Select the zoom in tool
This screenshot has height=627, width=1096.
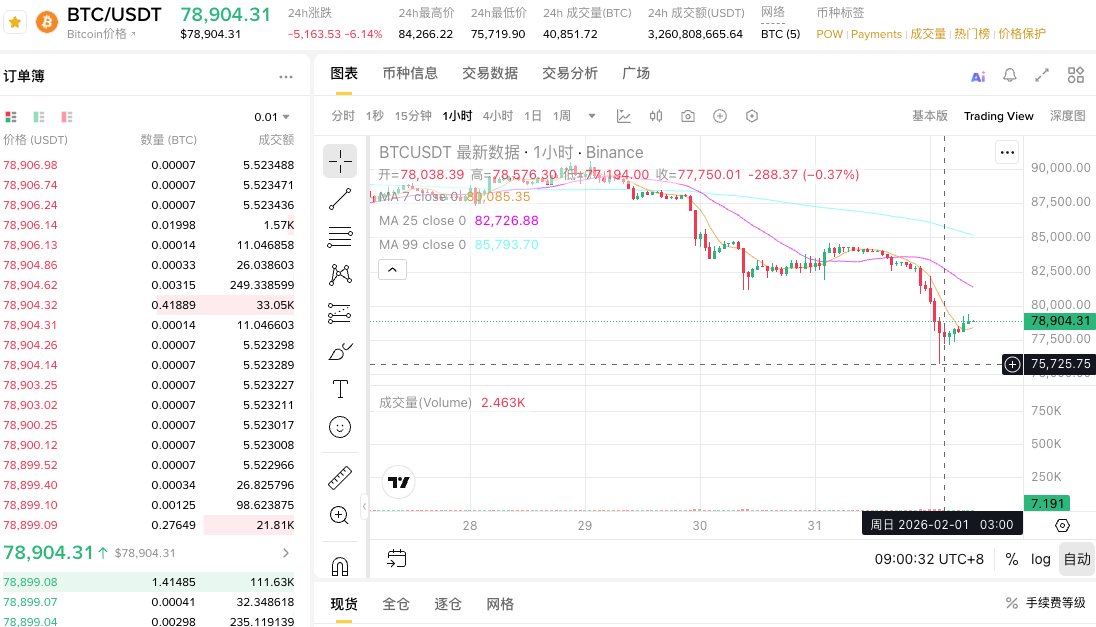pos(340,516)
